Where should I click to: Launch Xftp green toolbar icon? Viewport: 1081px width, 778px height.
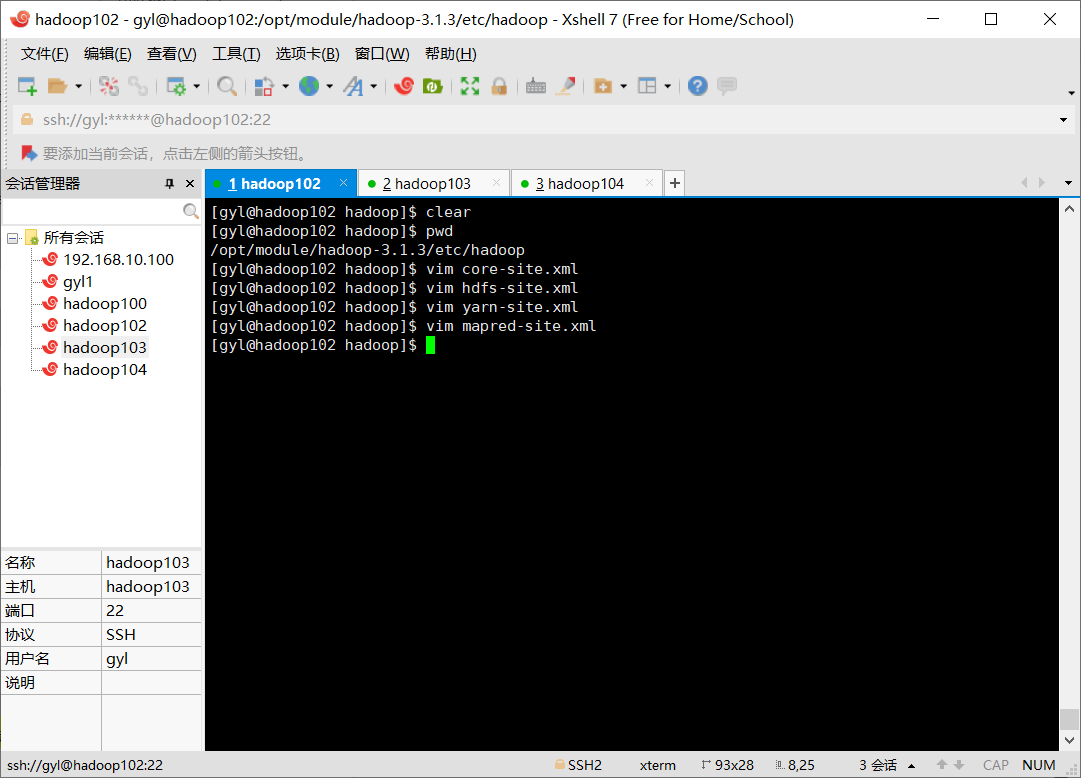[433, 86]
